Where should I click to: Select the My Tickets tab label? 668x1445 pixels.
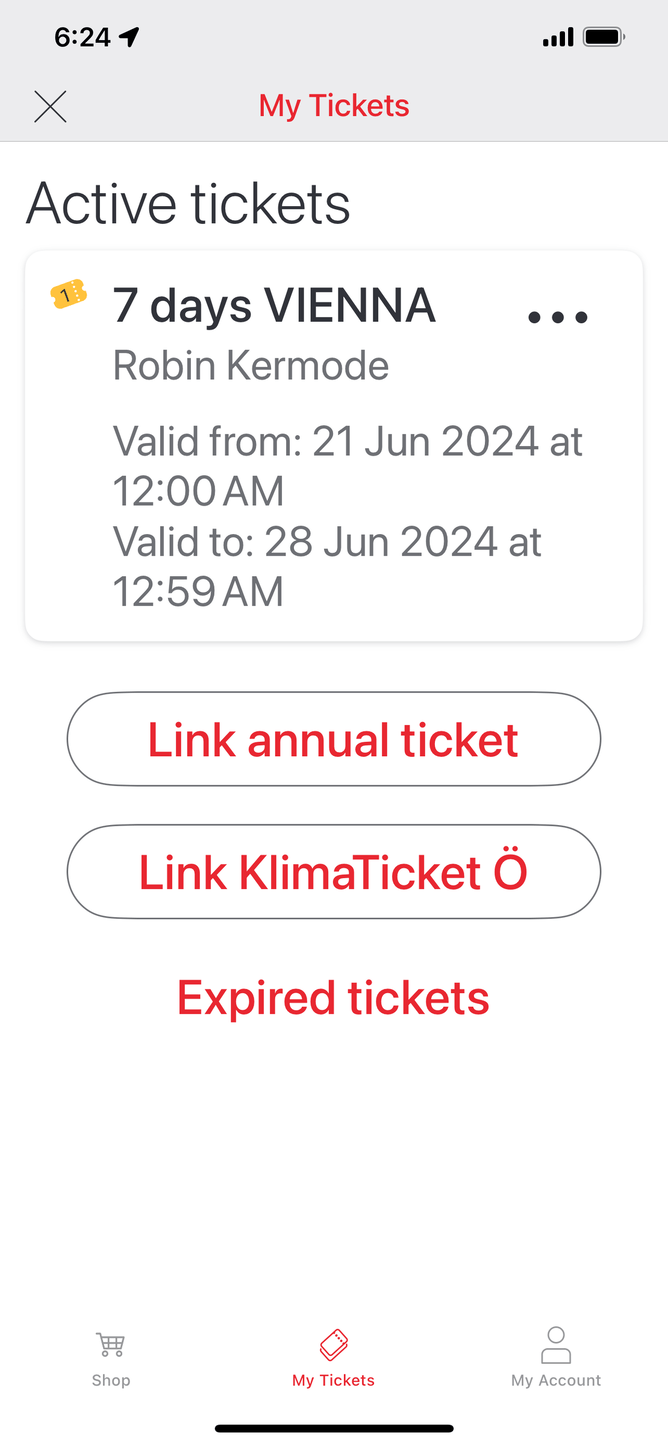click(333, 1380)
